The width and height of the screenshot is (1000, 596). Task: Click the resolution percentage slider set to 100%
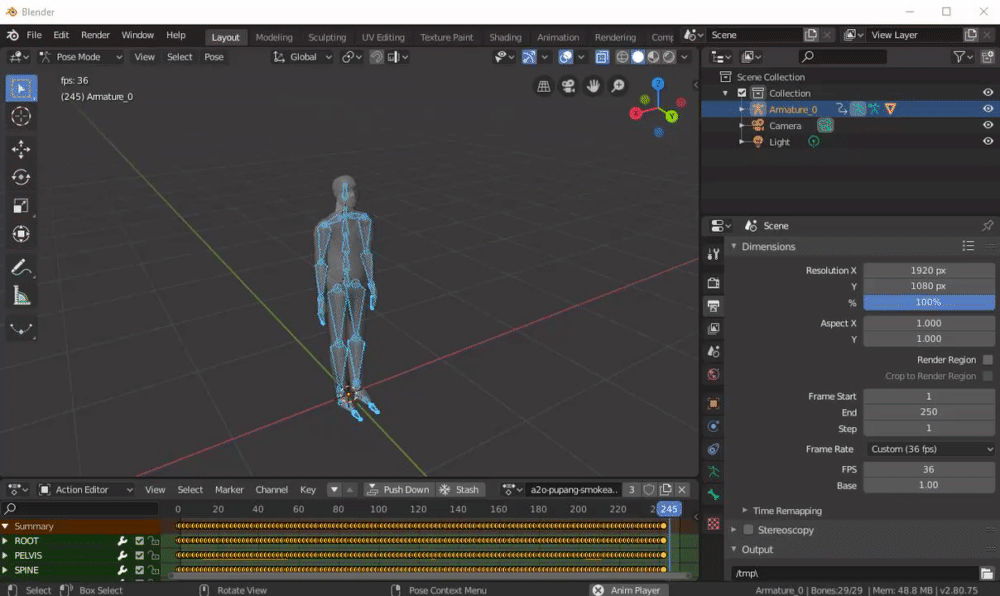click(x=929, y=302)
